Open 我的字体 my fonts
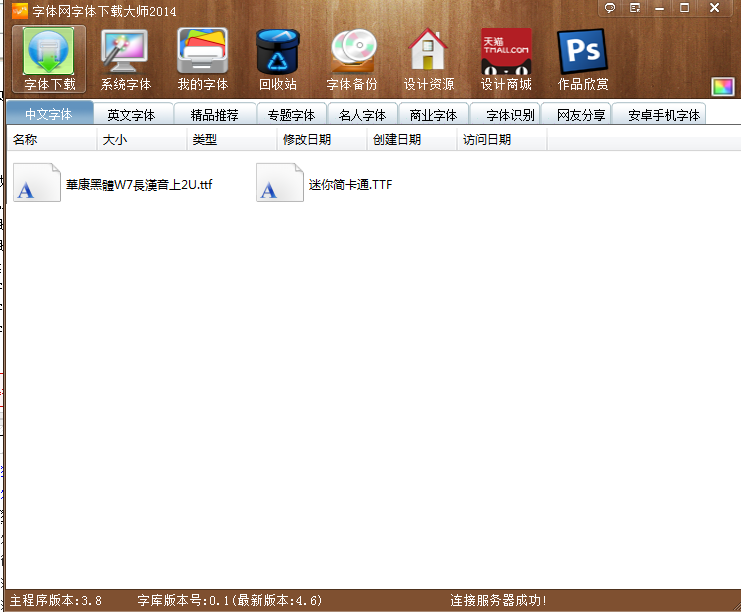This screenshot has width=741, height=612. click(x=202, y=59)
